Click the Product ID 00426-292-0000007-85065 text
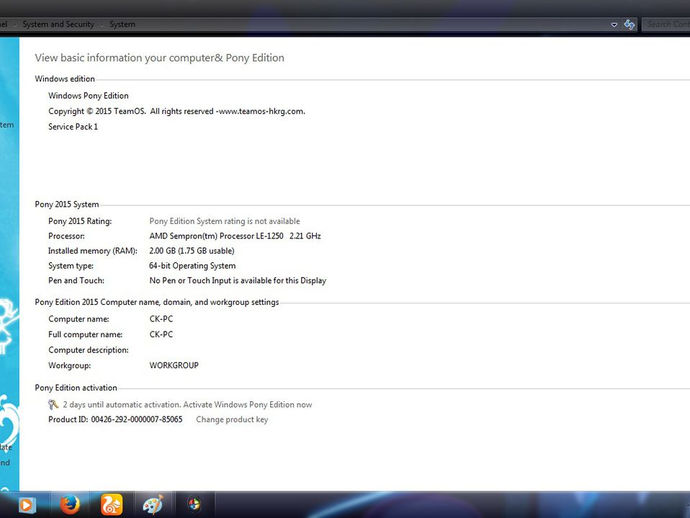Image resolution: width=690 pixels, height=518 pixels. [115, 419]
